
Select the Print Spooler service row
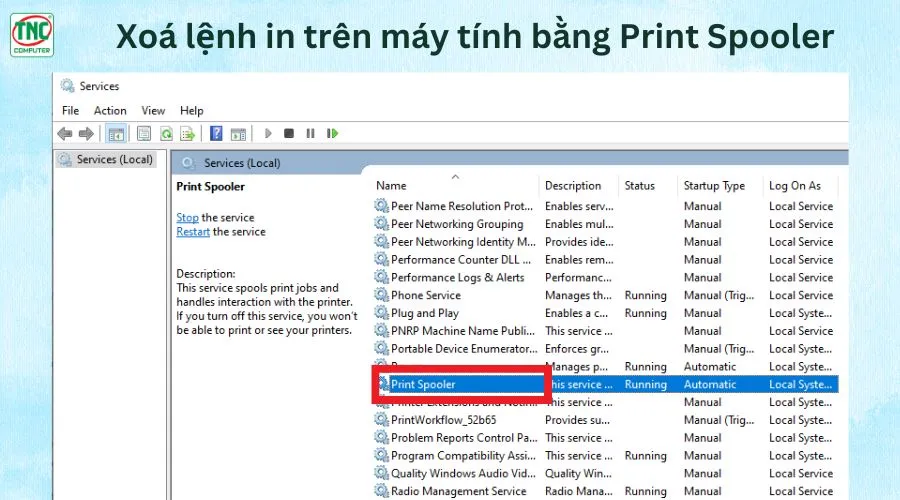[606, 384]
